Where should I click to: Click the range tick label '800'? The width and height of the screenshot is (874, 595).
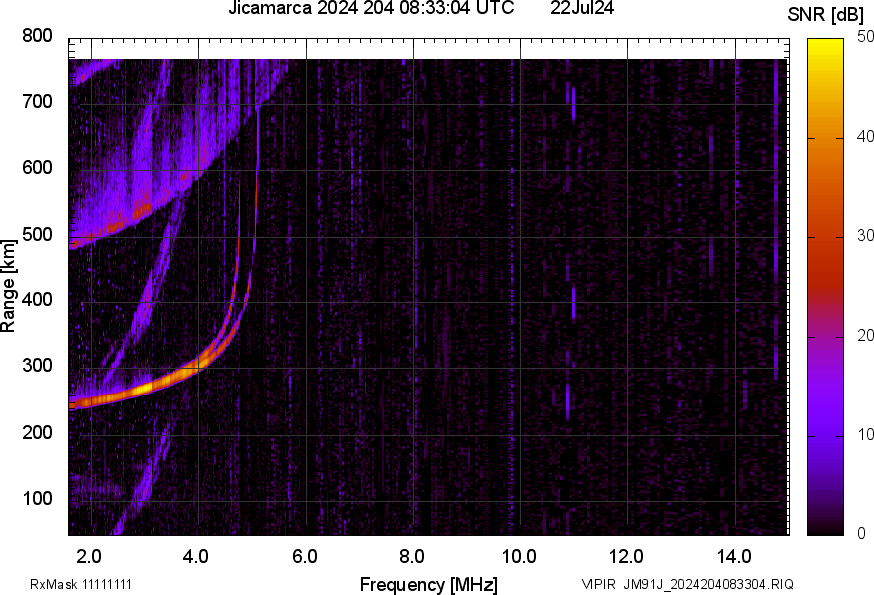coord(37,36)
